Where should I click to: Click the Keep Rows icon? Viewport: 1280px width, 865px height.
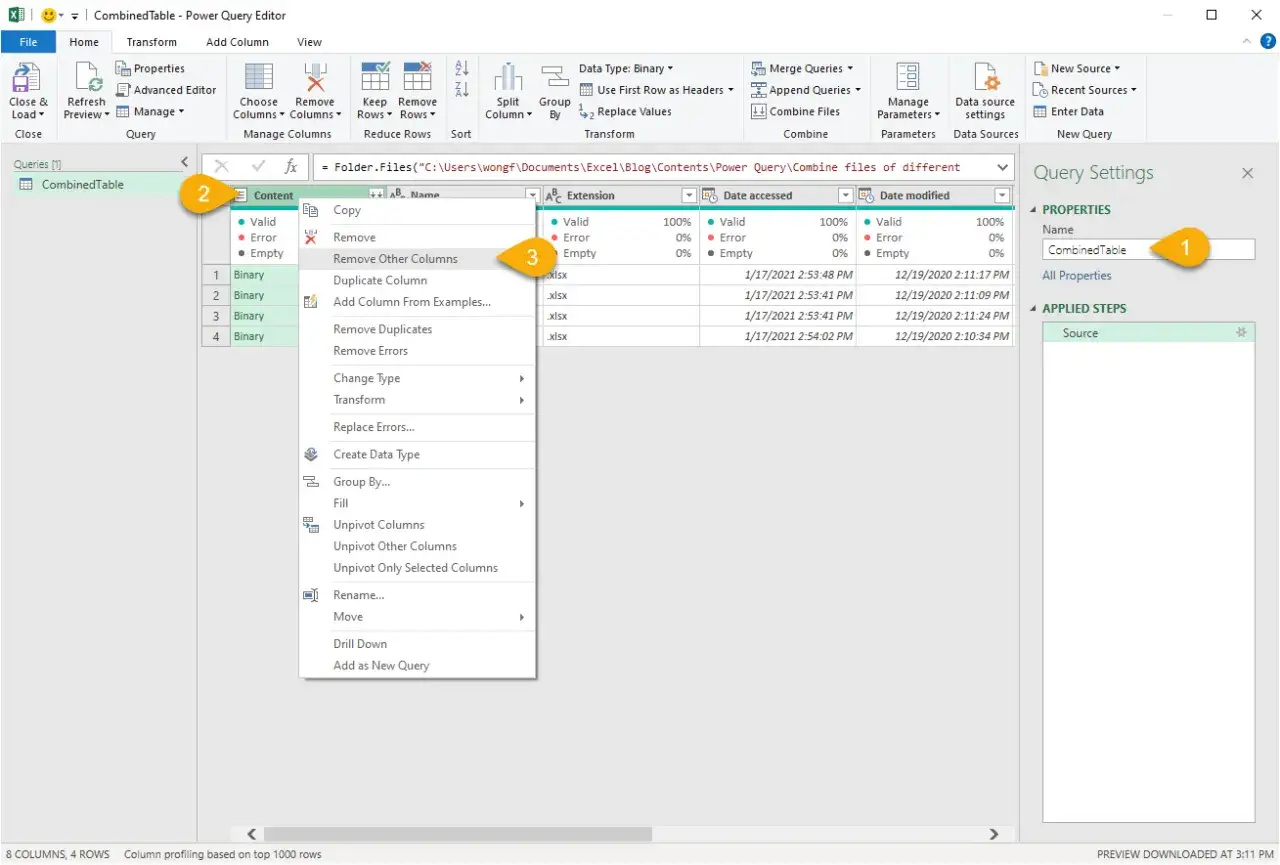tap(375, 78)
